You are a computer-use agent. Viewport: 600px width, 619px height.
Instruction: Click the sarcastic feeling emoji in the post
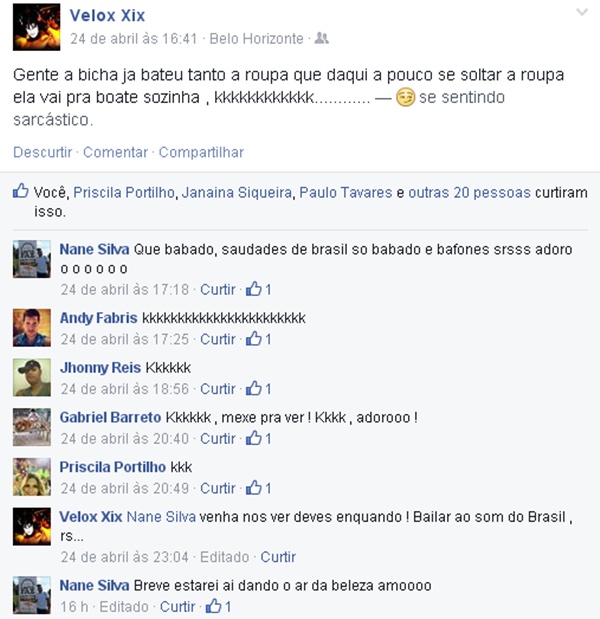point(405,98)
